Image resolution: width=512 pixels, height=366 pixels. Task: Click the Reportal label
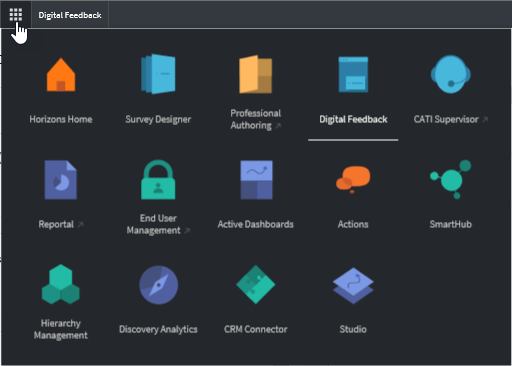(x=56, y=224)
